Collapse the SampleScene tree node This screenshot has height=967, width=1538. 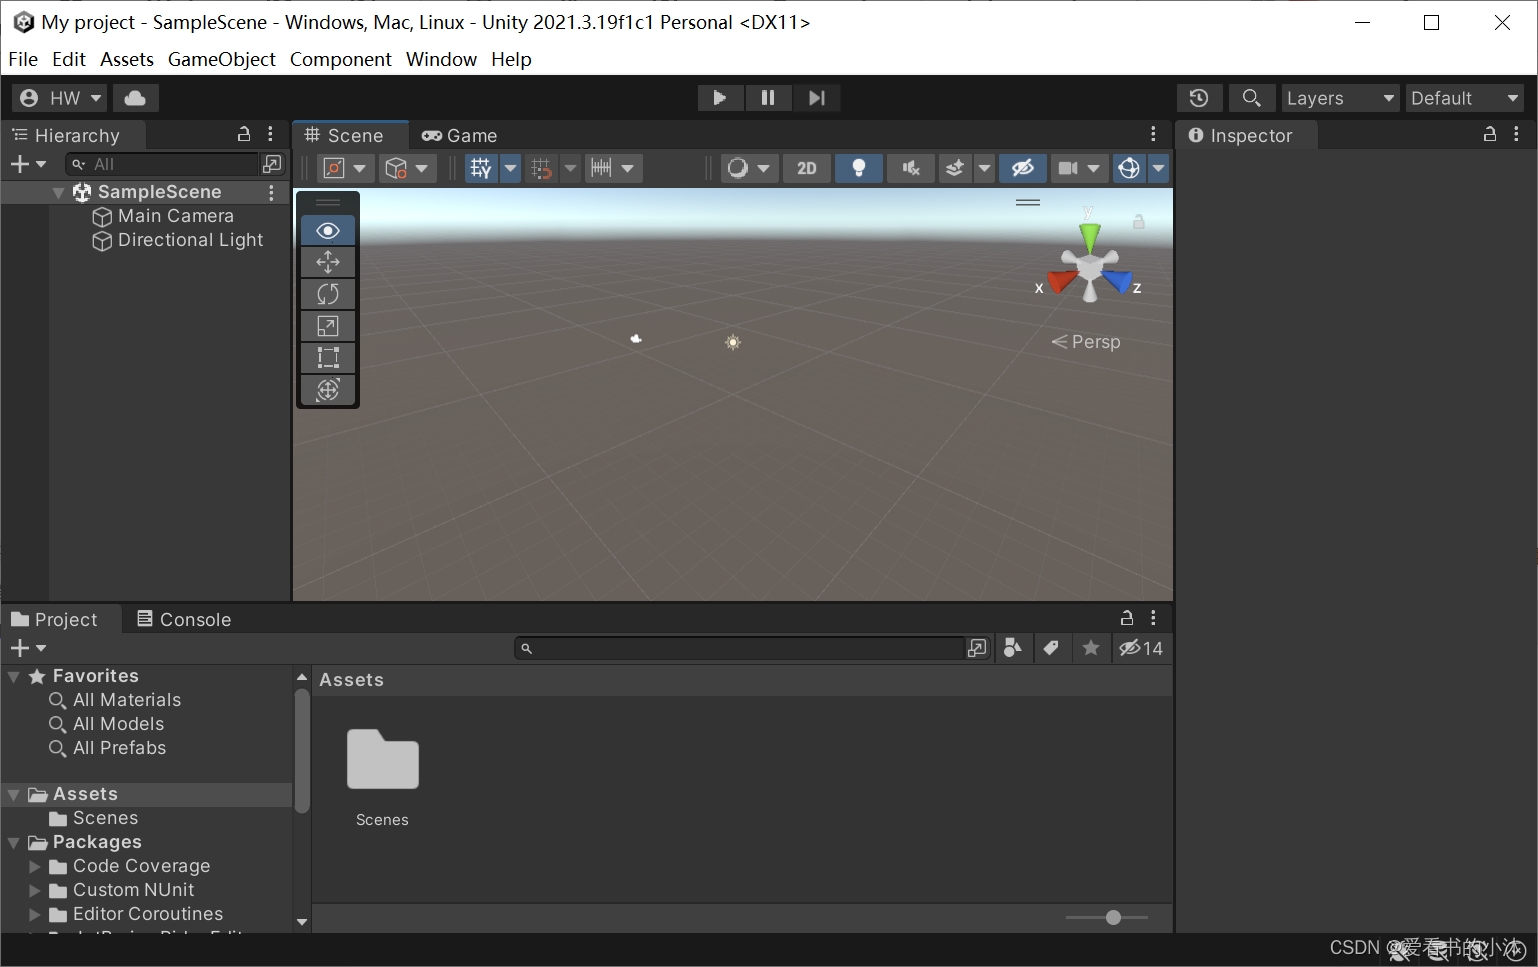click(x=58, y=192)
